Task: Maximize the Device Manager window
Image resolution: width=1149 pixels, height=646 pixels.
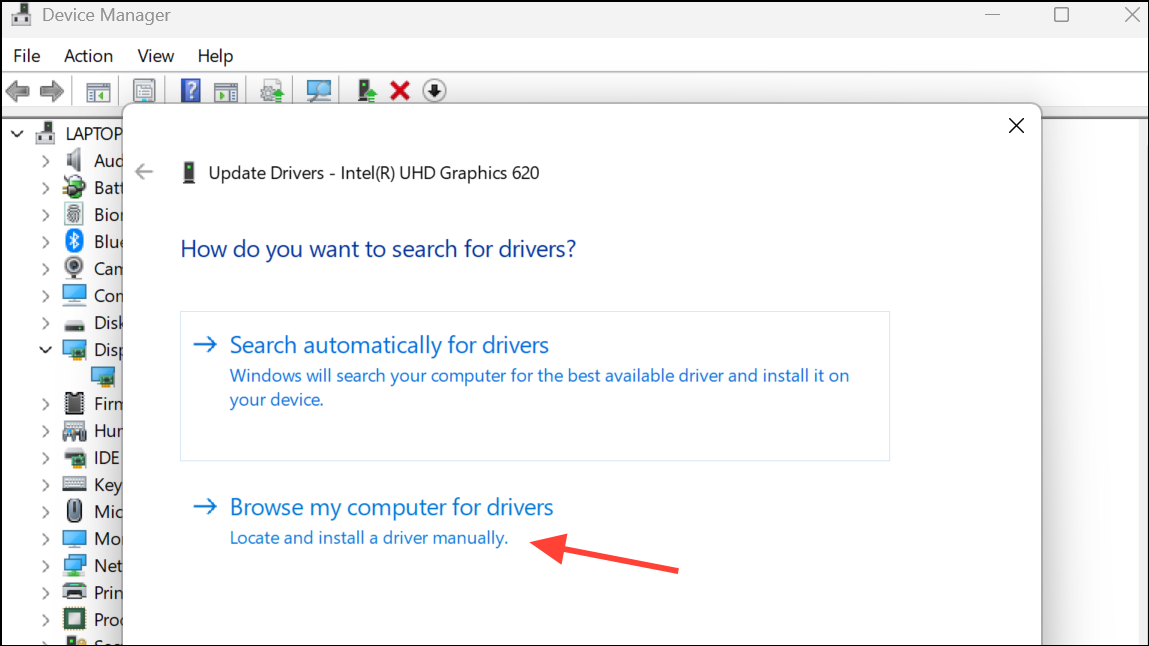Action: click(x=1061, y=15)
